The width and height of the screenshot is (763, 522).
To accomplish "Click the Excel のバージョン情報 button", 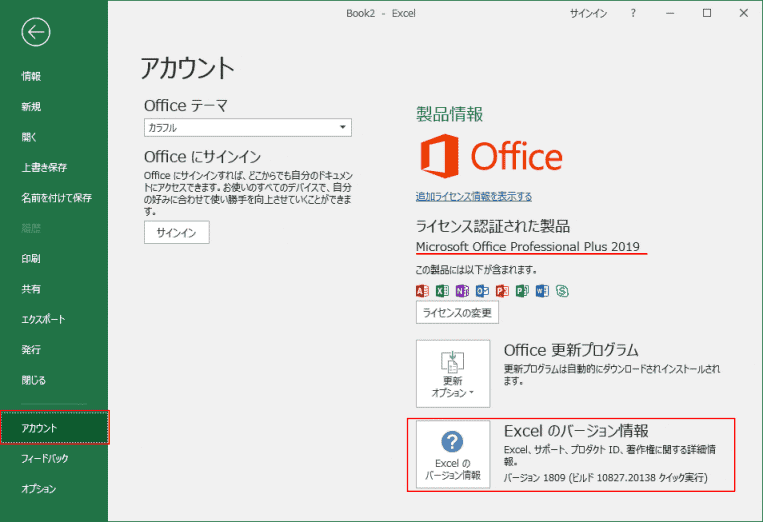I will (453, 454).
